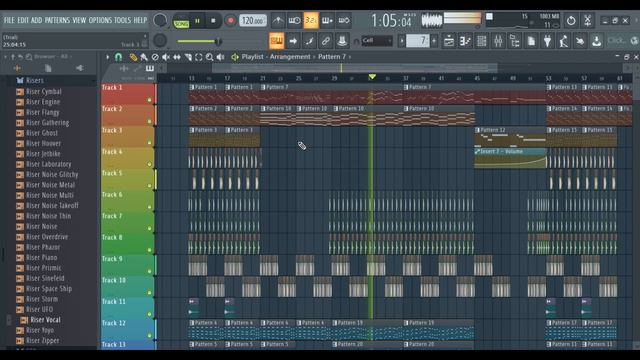The width and height of the screenshot is (640, 360).
Task: Mute Track 9 with its green light
Action: 149,271
